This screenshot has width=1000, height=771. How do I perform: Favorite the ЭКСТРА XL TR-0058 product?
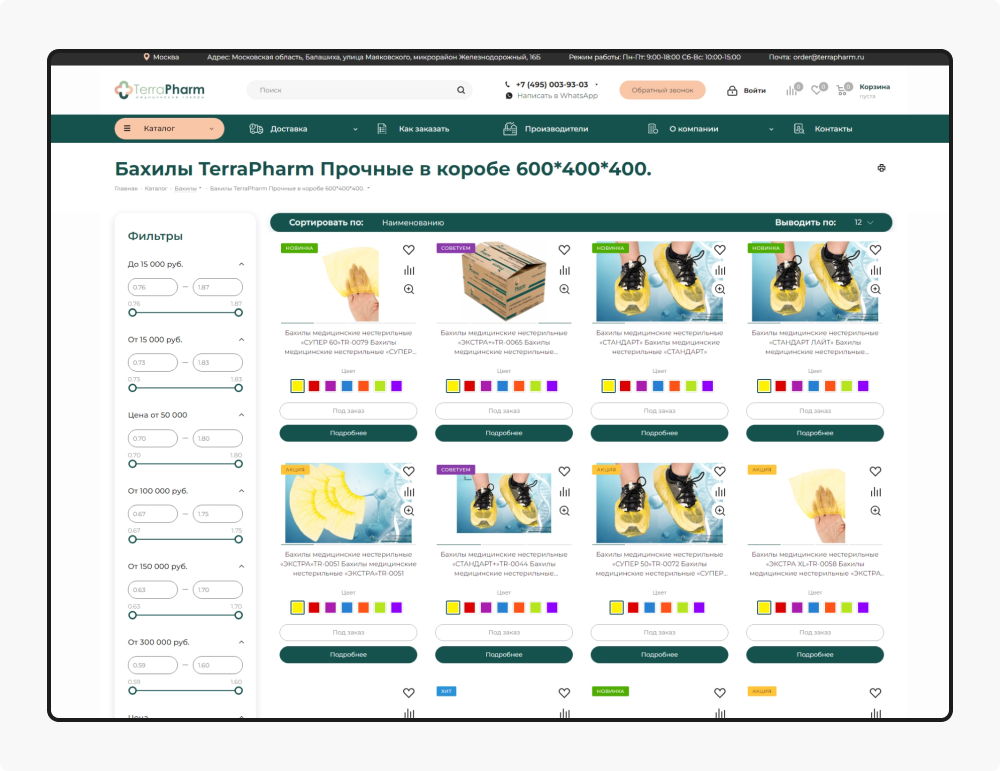(x=876, y=471)
